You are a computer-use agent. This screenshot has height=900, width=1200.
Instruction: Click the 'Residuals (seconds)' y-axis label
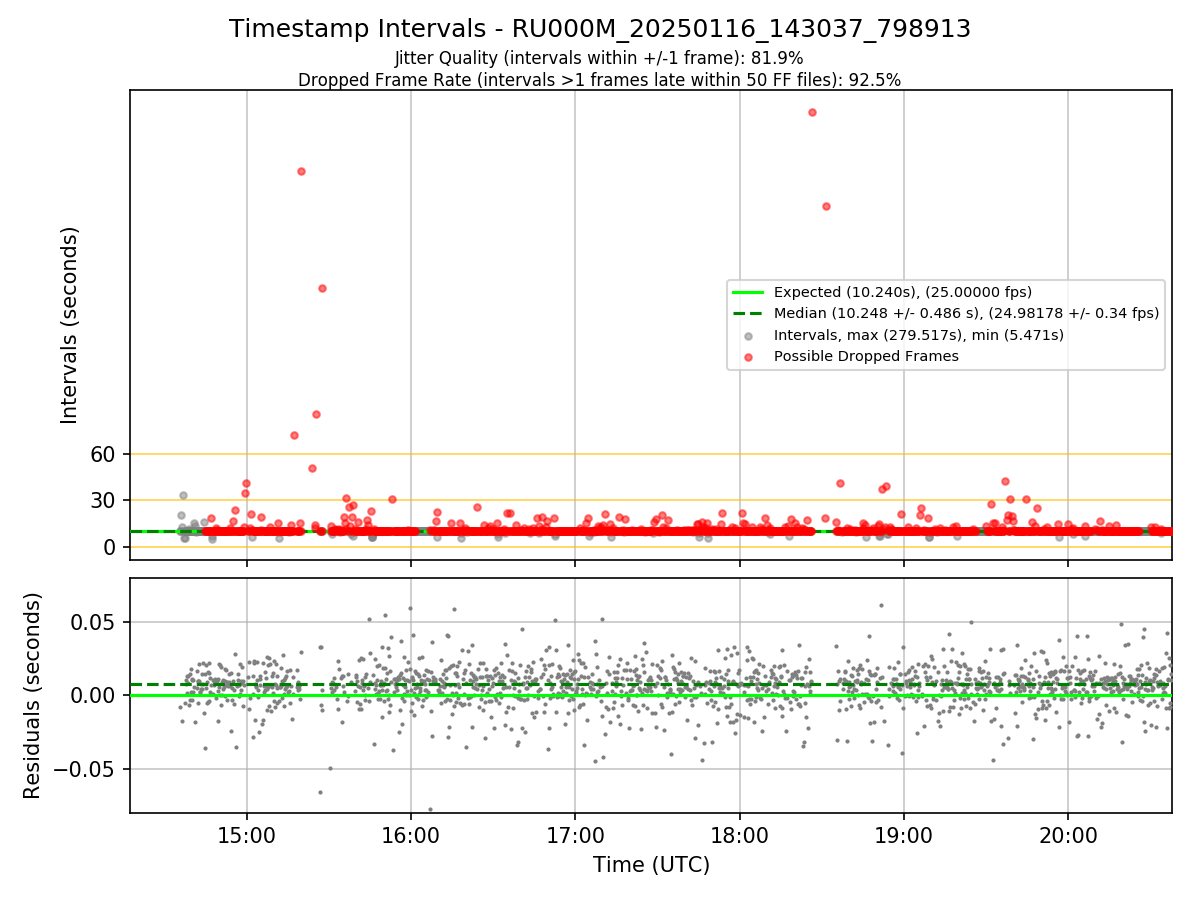[33, 695]
